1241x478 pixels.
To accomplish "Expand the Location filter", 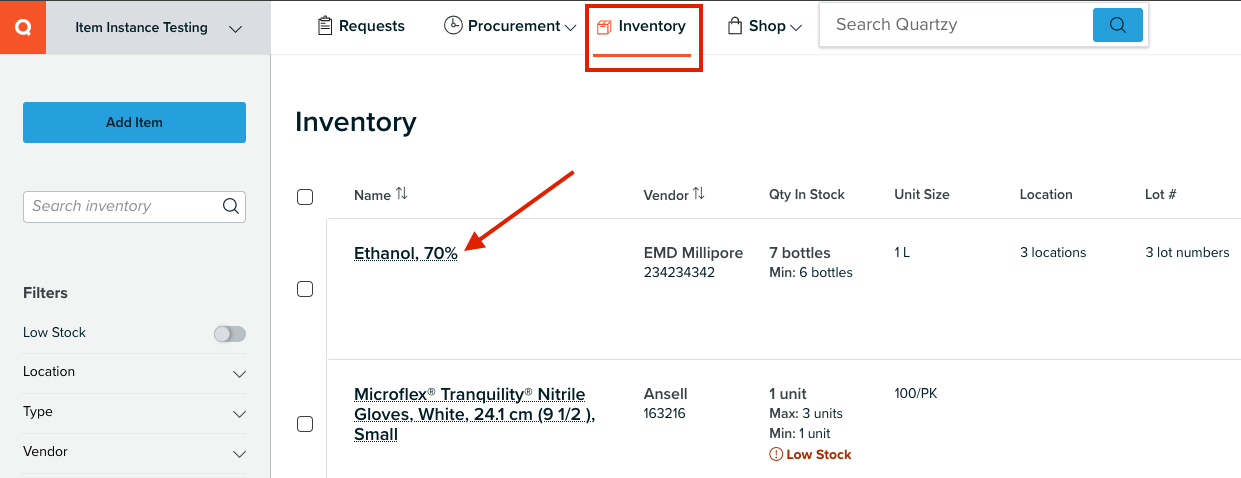I will coord(134,372).
